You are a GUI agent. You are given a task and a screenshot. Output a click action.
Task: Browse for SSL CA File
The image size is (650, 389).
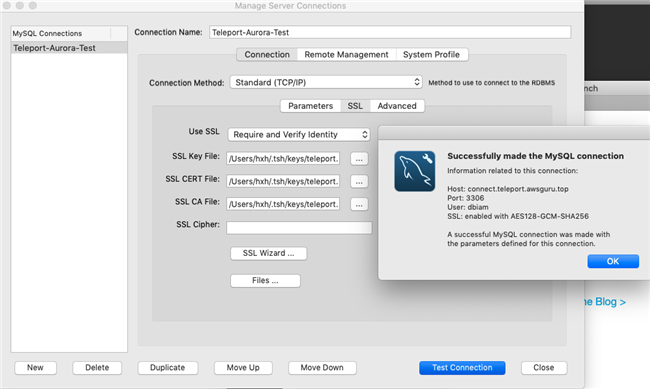359,204
